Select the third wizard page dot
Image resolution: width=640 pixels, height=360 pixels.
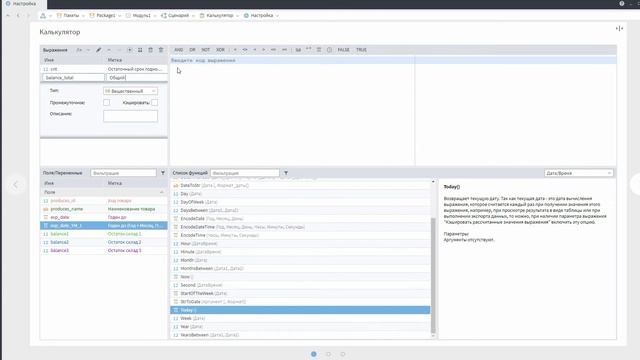tap(343, 354)
